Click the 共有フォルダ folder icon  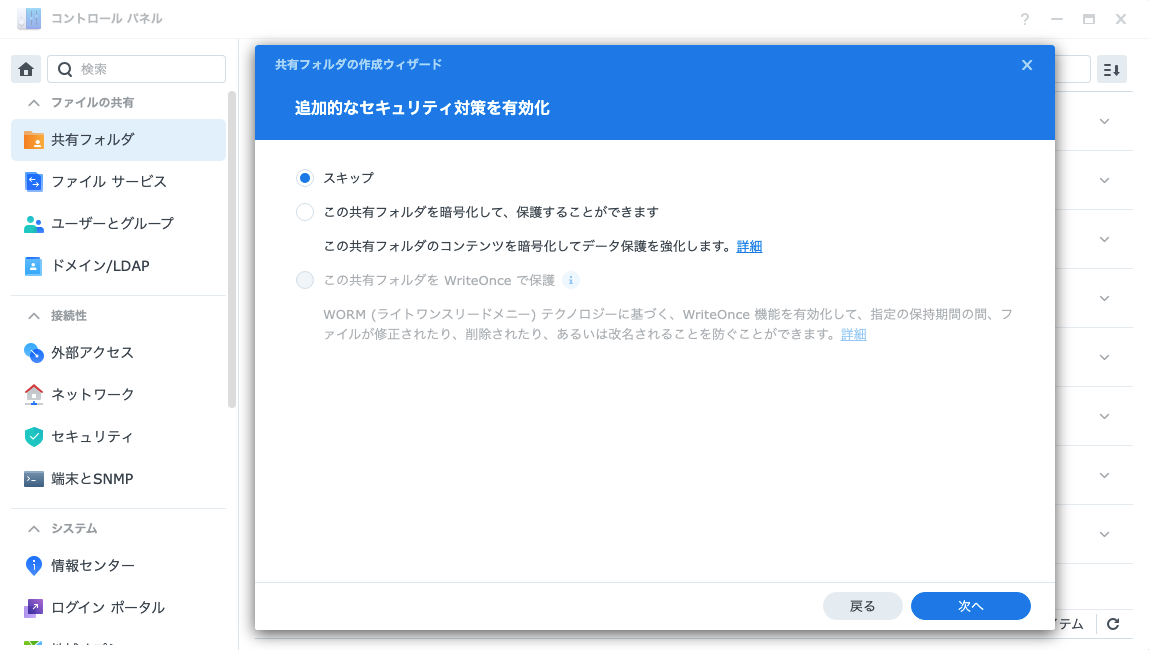[33, 140]
